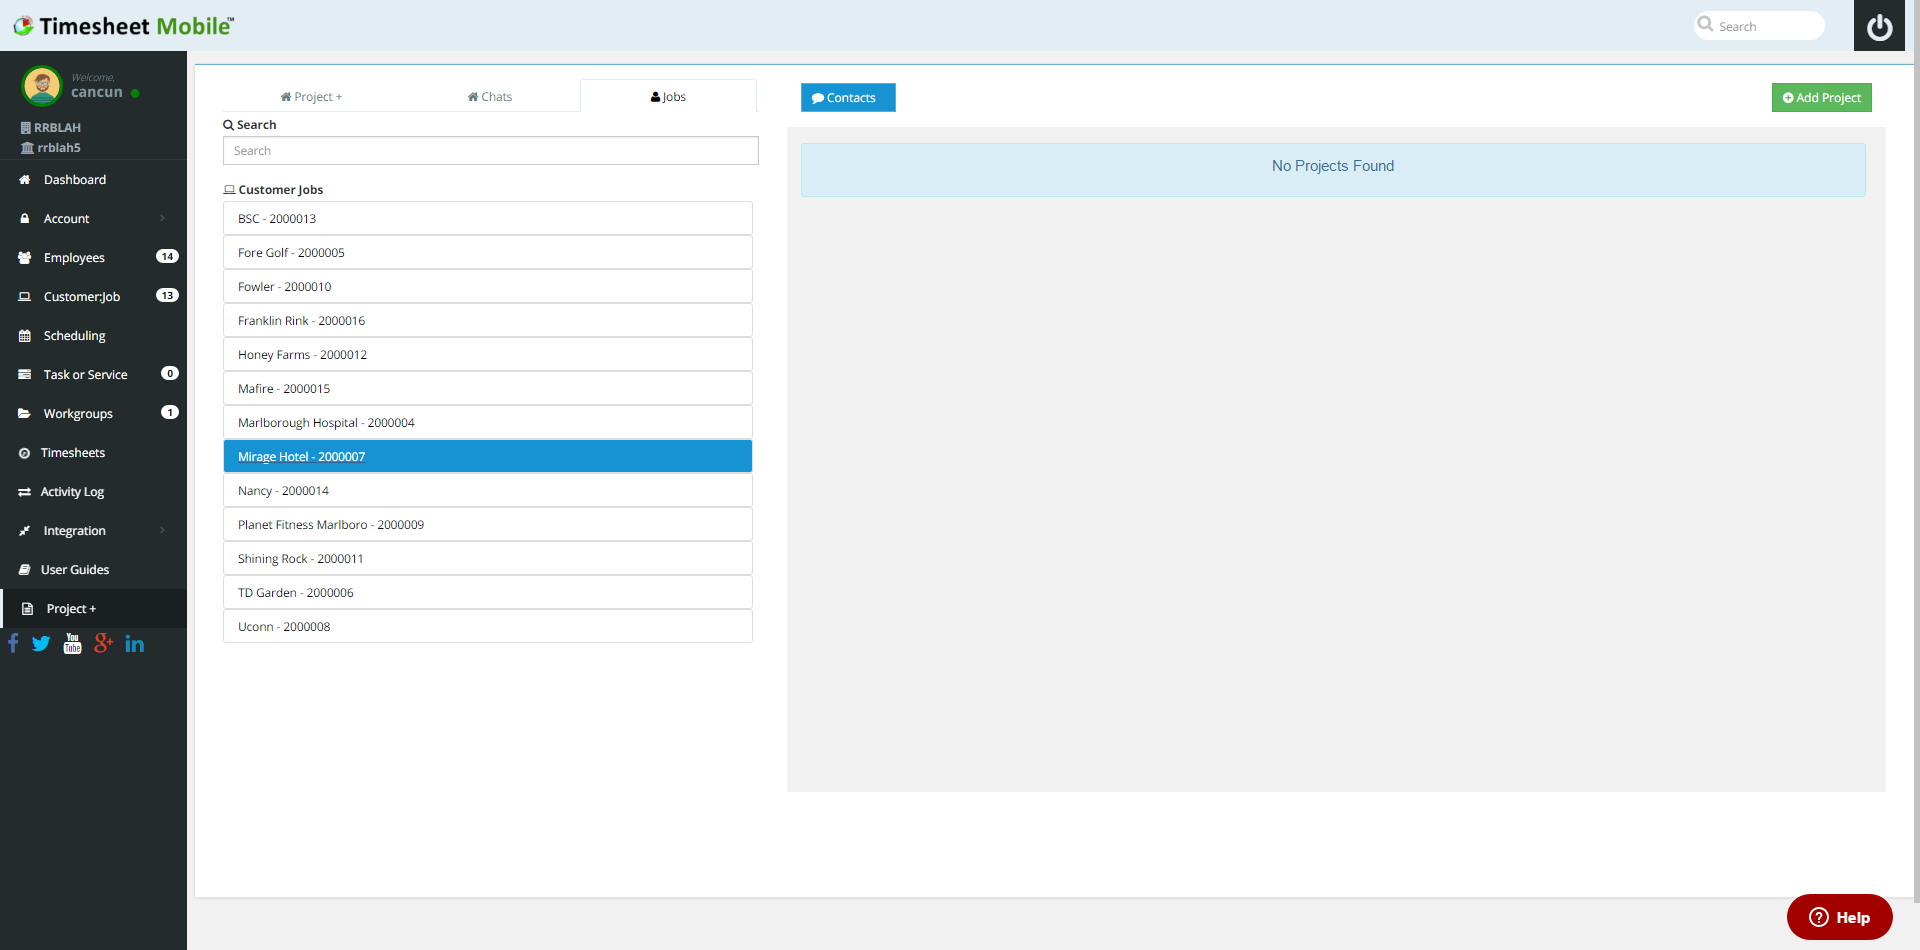The image size is (1920, 950).
Task: Expand the Integration submenu chevron
Action: (162, 531)
